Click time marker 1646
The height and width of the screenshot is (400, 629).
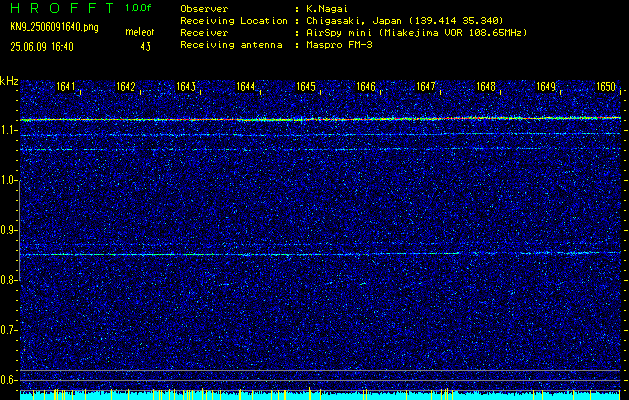tap(366, 87)
